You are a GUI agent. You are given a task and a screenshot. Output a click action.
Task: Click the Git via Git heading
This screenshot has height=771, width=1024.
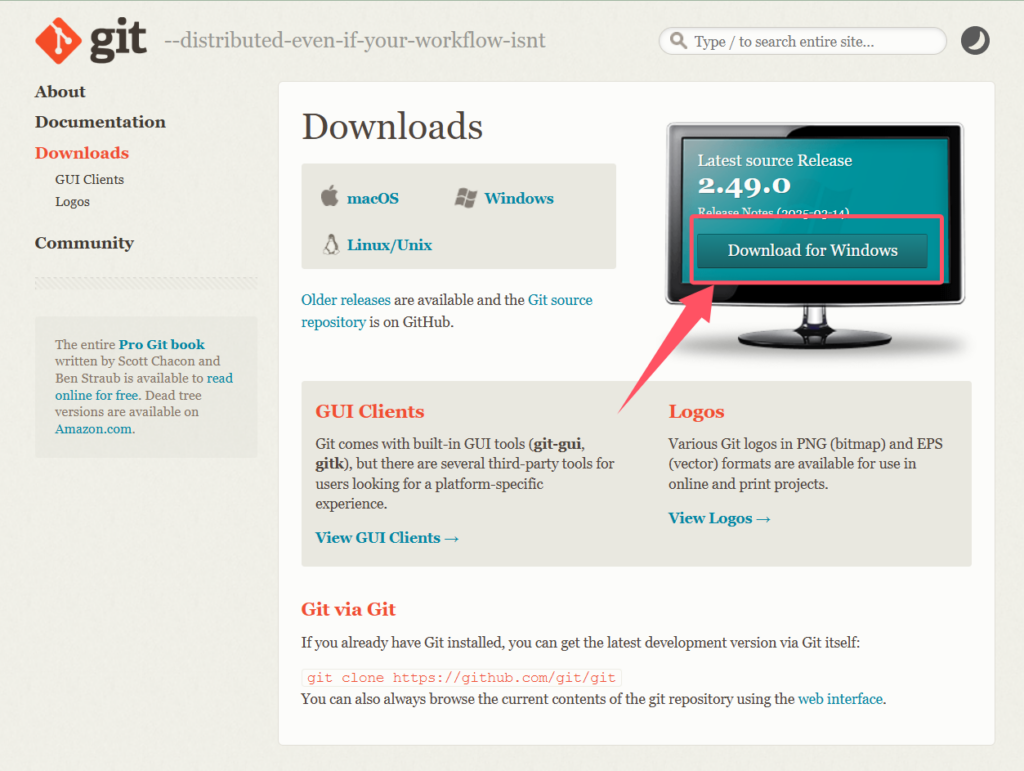coord(348,609)
